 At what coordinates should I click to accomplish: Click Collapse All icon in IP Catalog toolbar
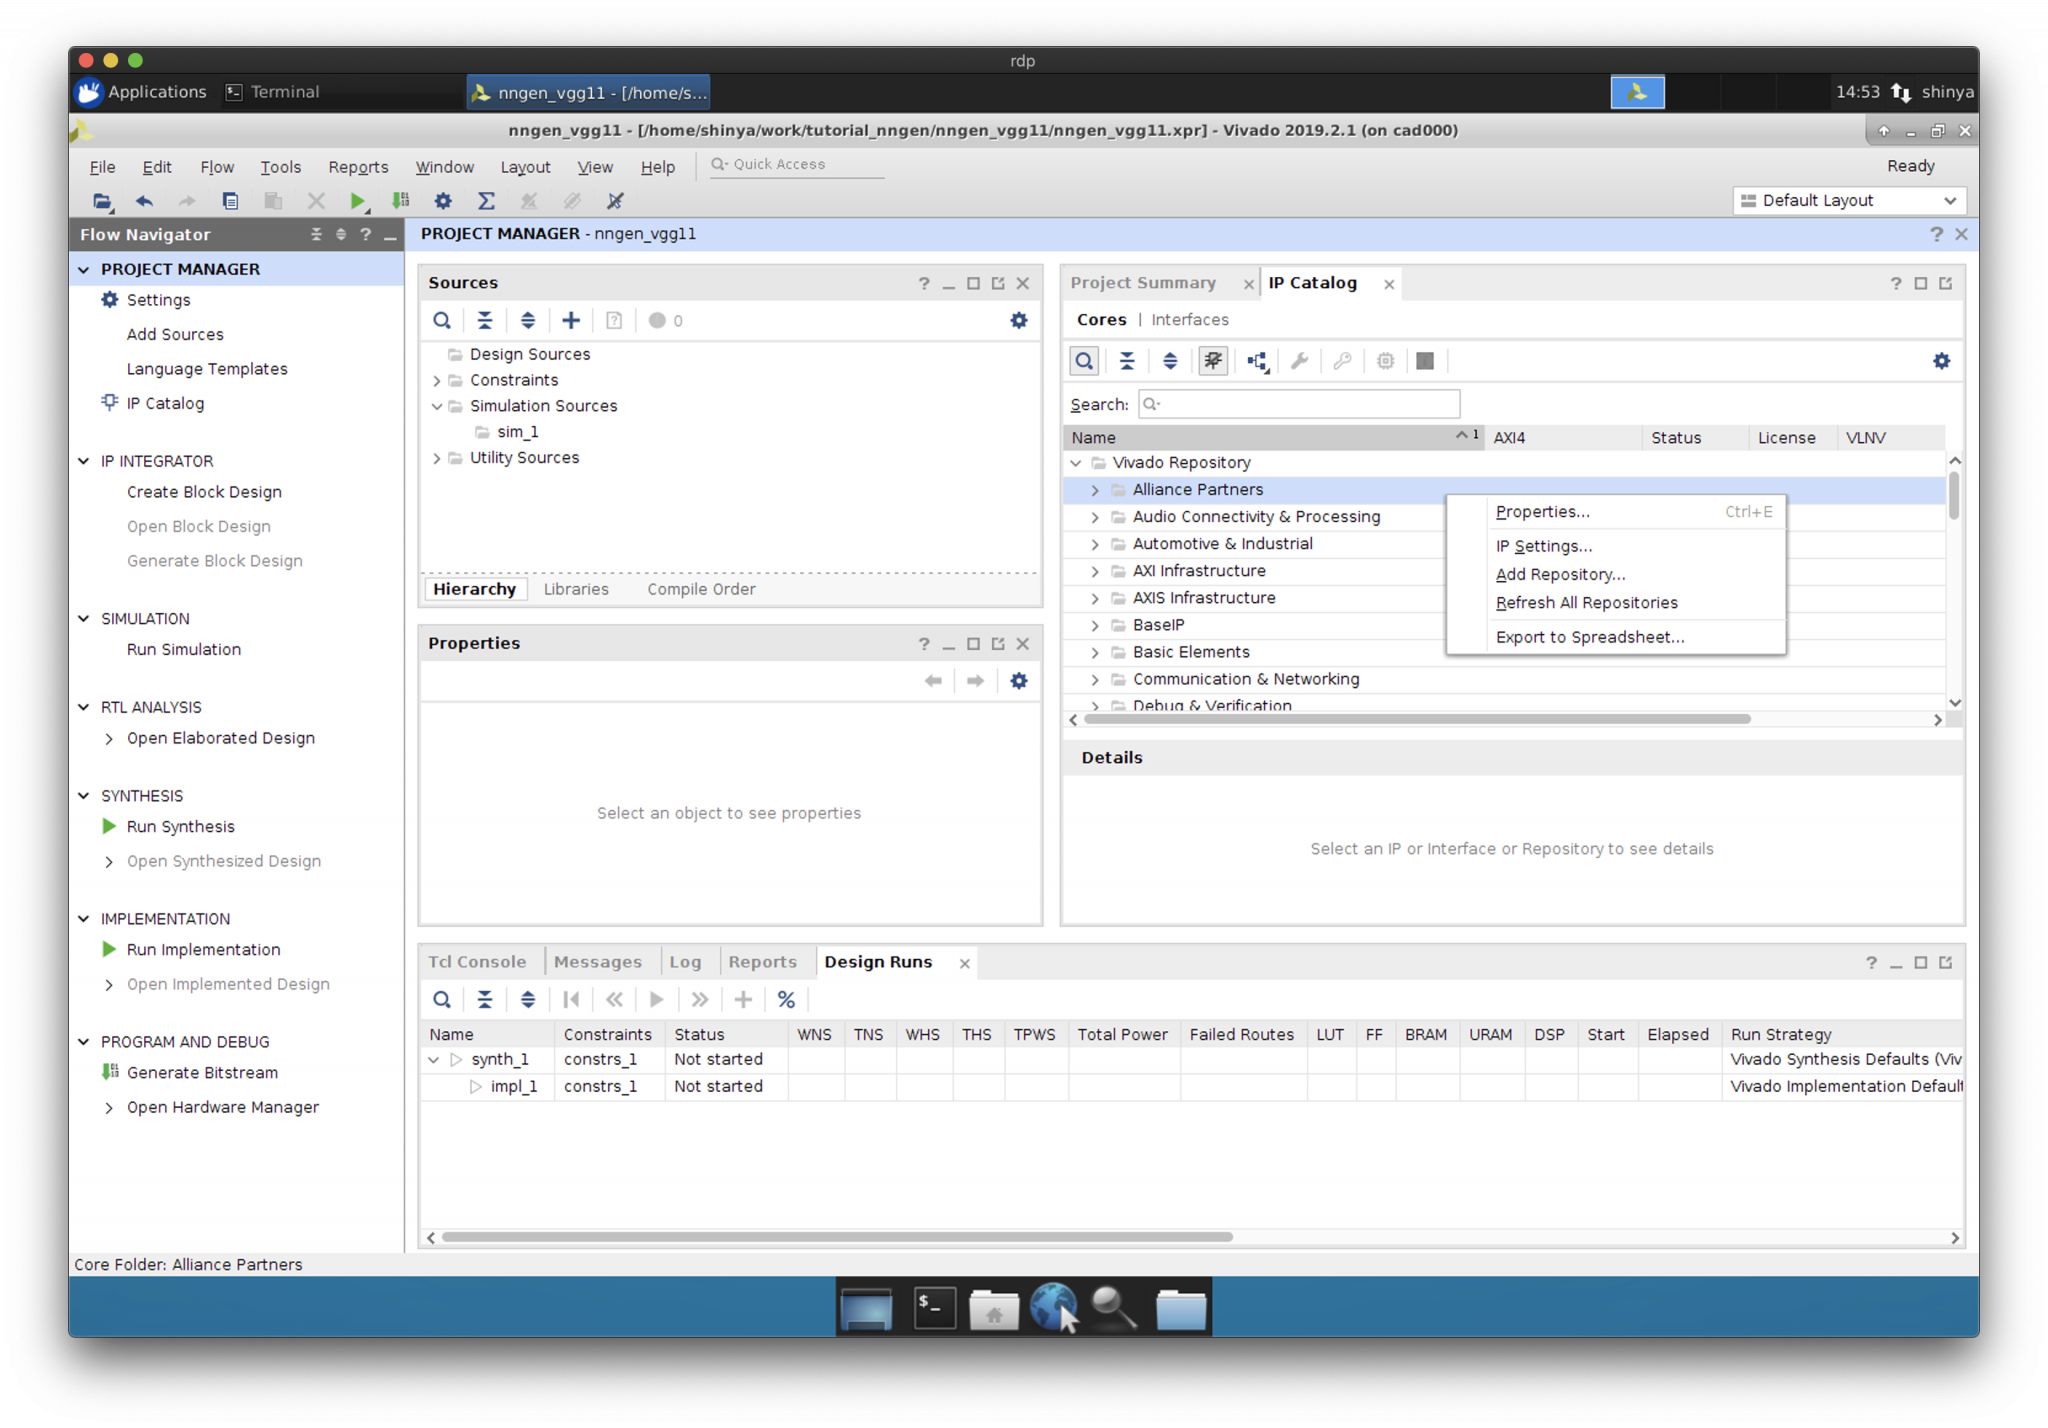click(1127, 361)
